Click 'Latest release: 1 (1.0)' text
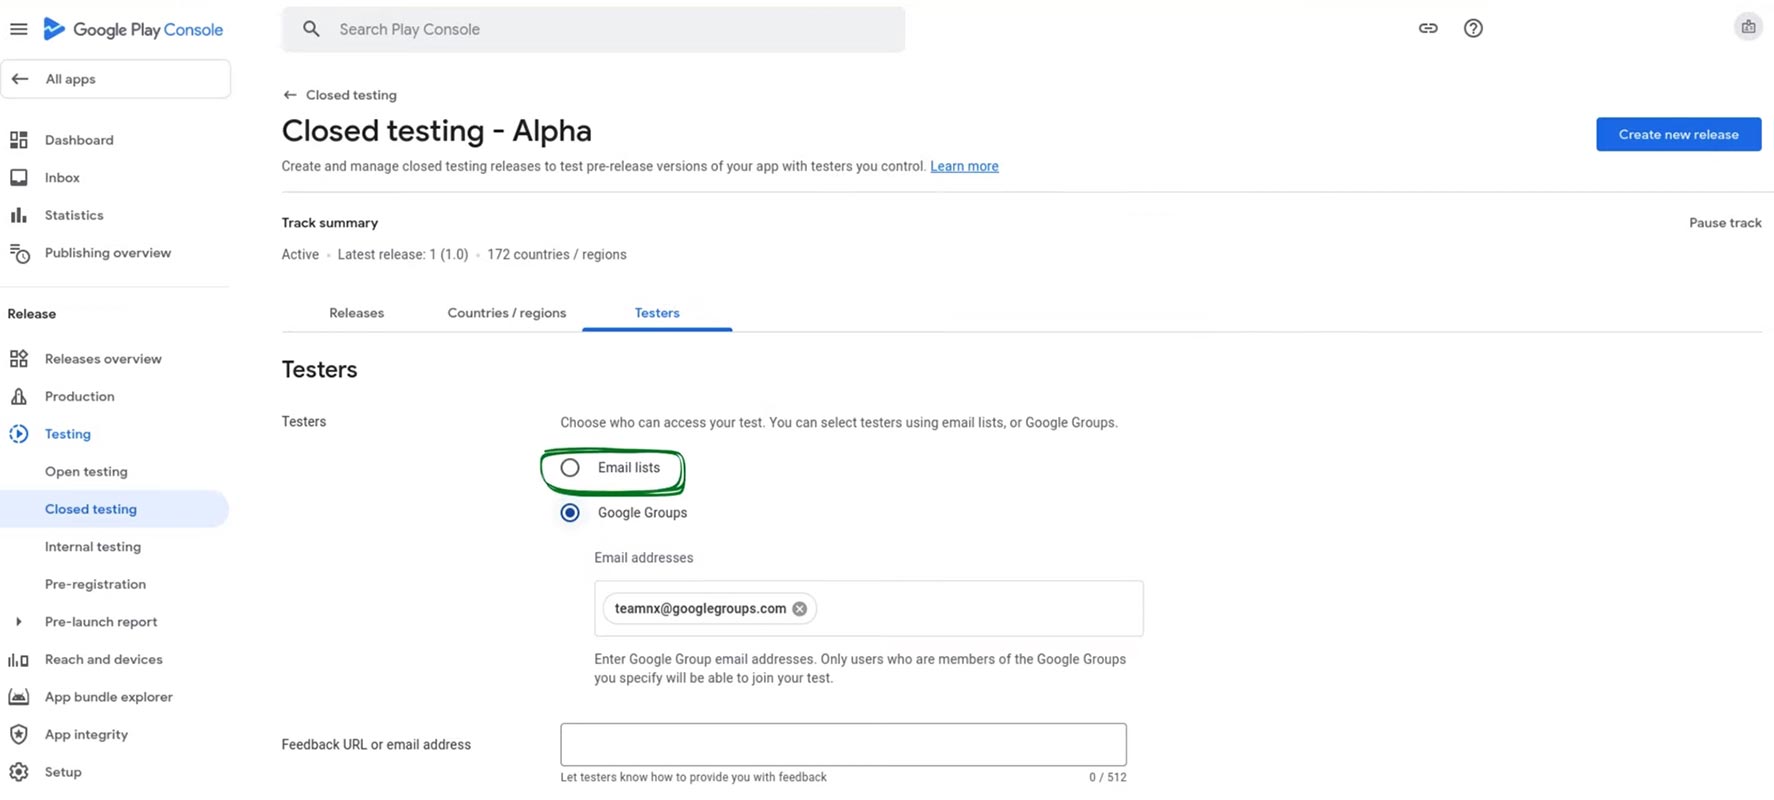 coord(403,255)
